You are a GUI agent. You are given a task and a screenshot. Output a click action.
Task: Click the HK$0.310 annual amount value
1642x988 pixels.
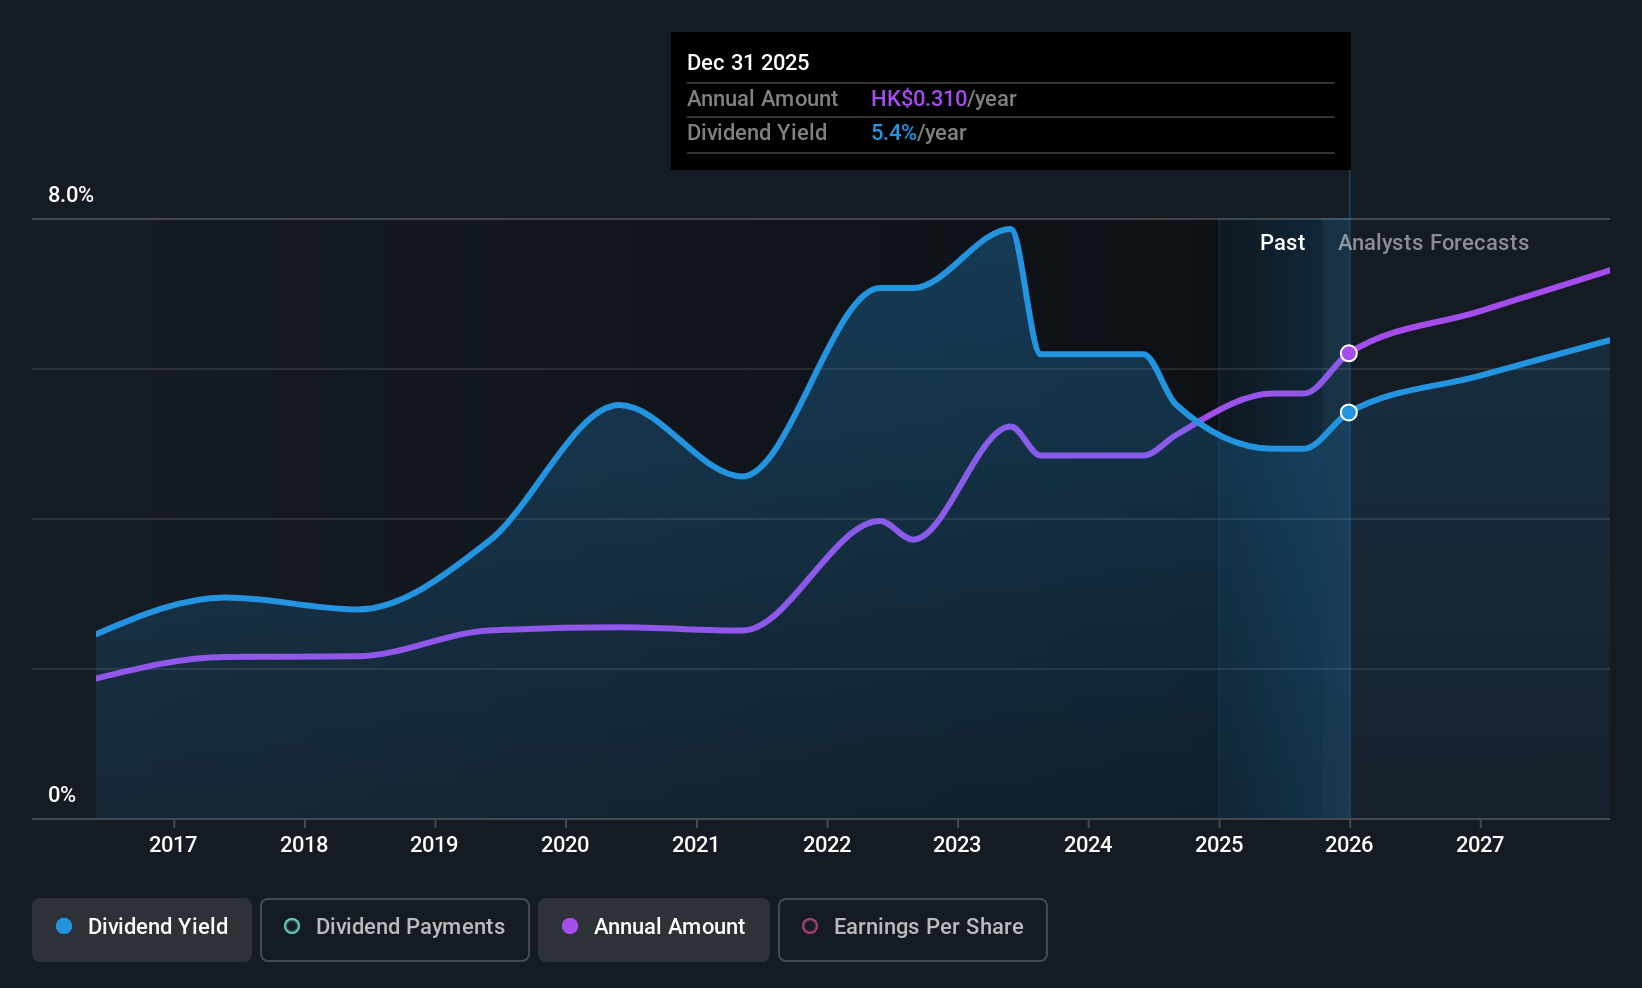click(x=918, y=99)
